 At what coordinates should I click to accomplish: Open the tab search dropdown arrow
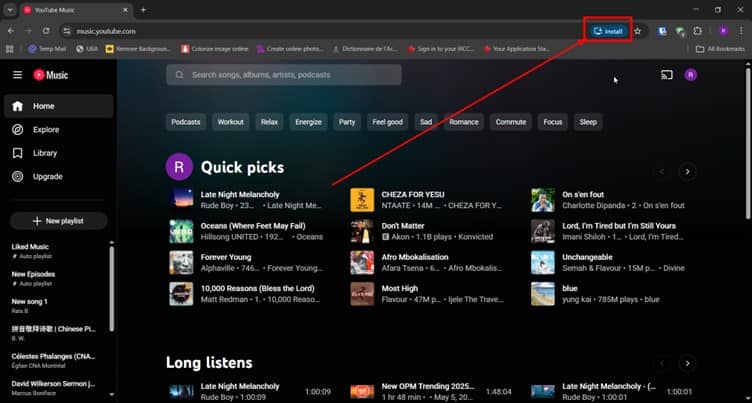[10, 10]
